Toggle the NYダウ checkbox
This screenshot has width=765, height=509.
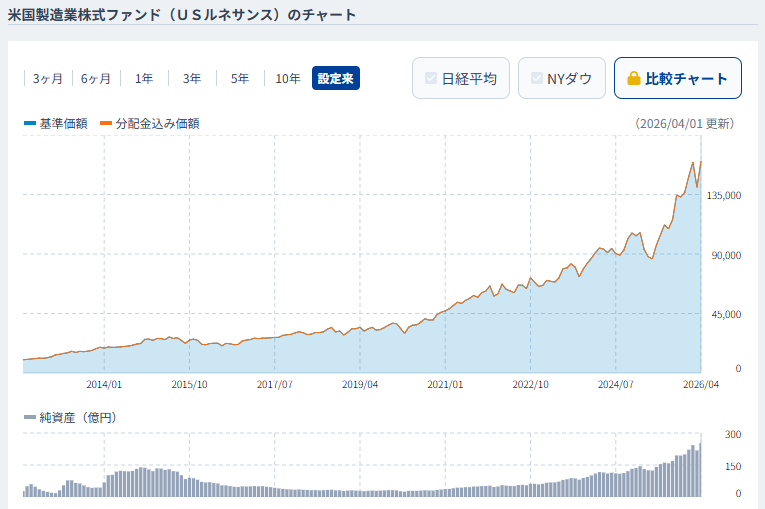pyautogui.click(x=537, y=78)
